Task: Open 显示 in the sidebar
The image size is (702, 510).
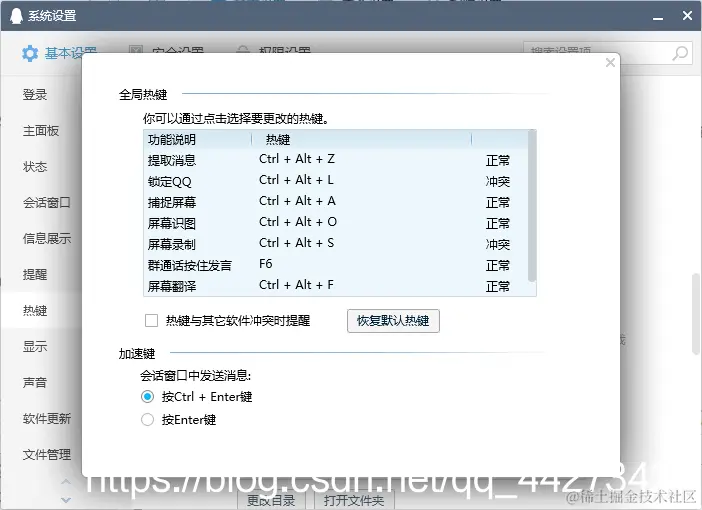Action: (x=35, y=346)
